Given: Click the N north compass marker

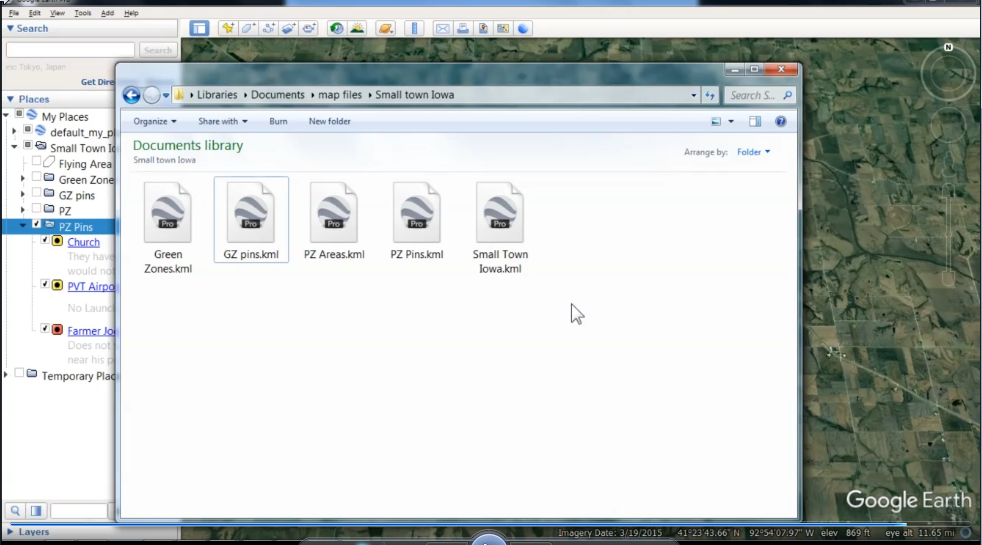Looking at the screenshot, I should point(948,47).
